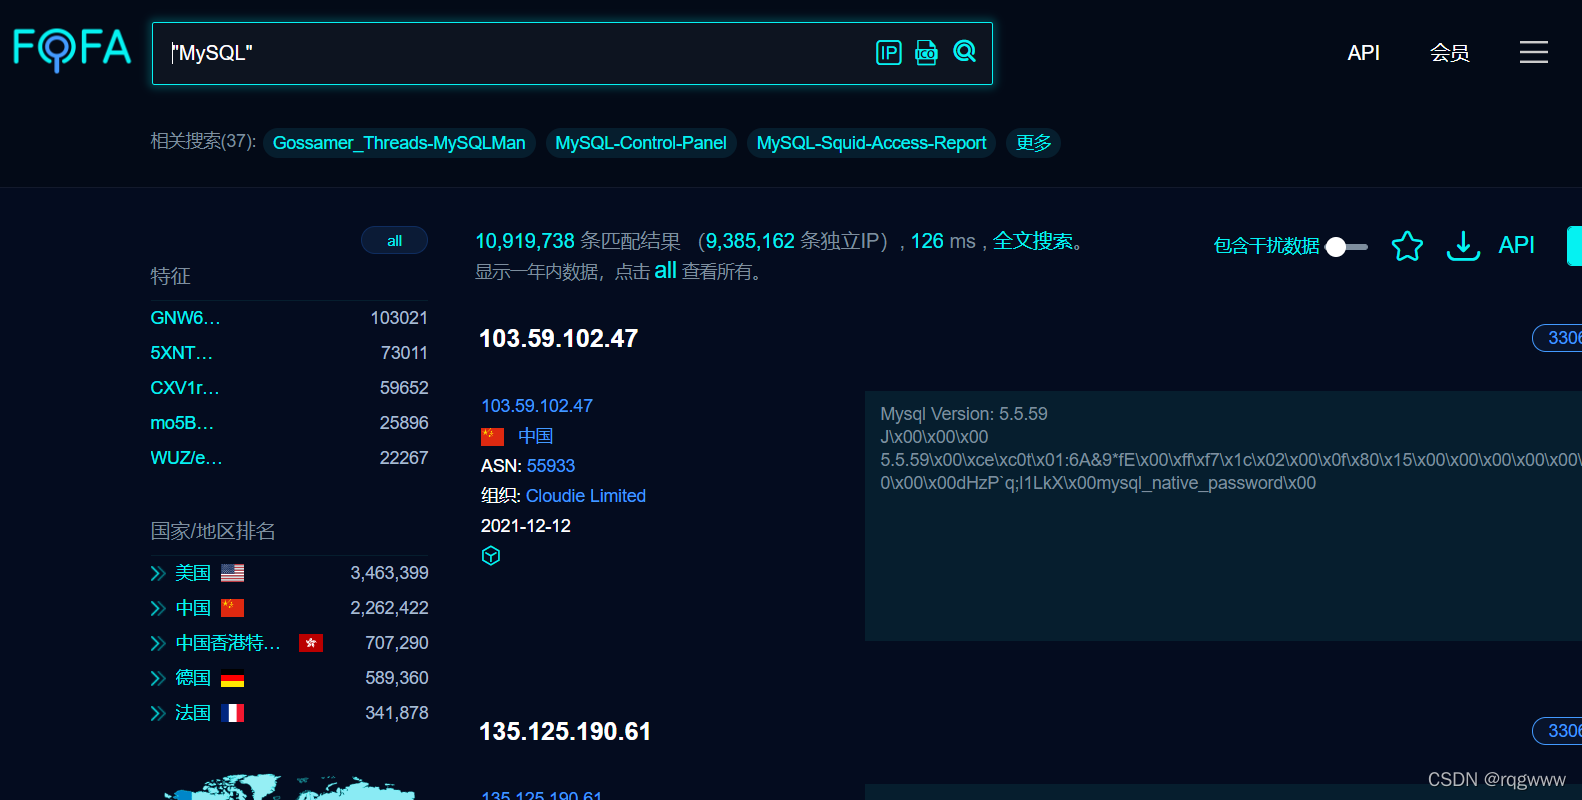Click the 135.125.190.61 result heading
This screenshot has width=1582, height=800.
565,732
